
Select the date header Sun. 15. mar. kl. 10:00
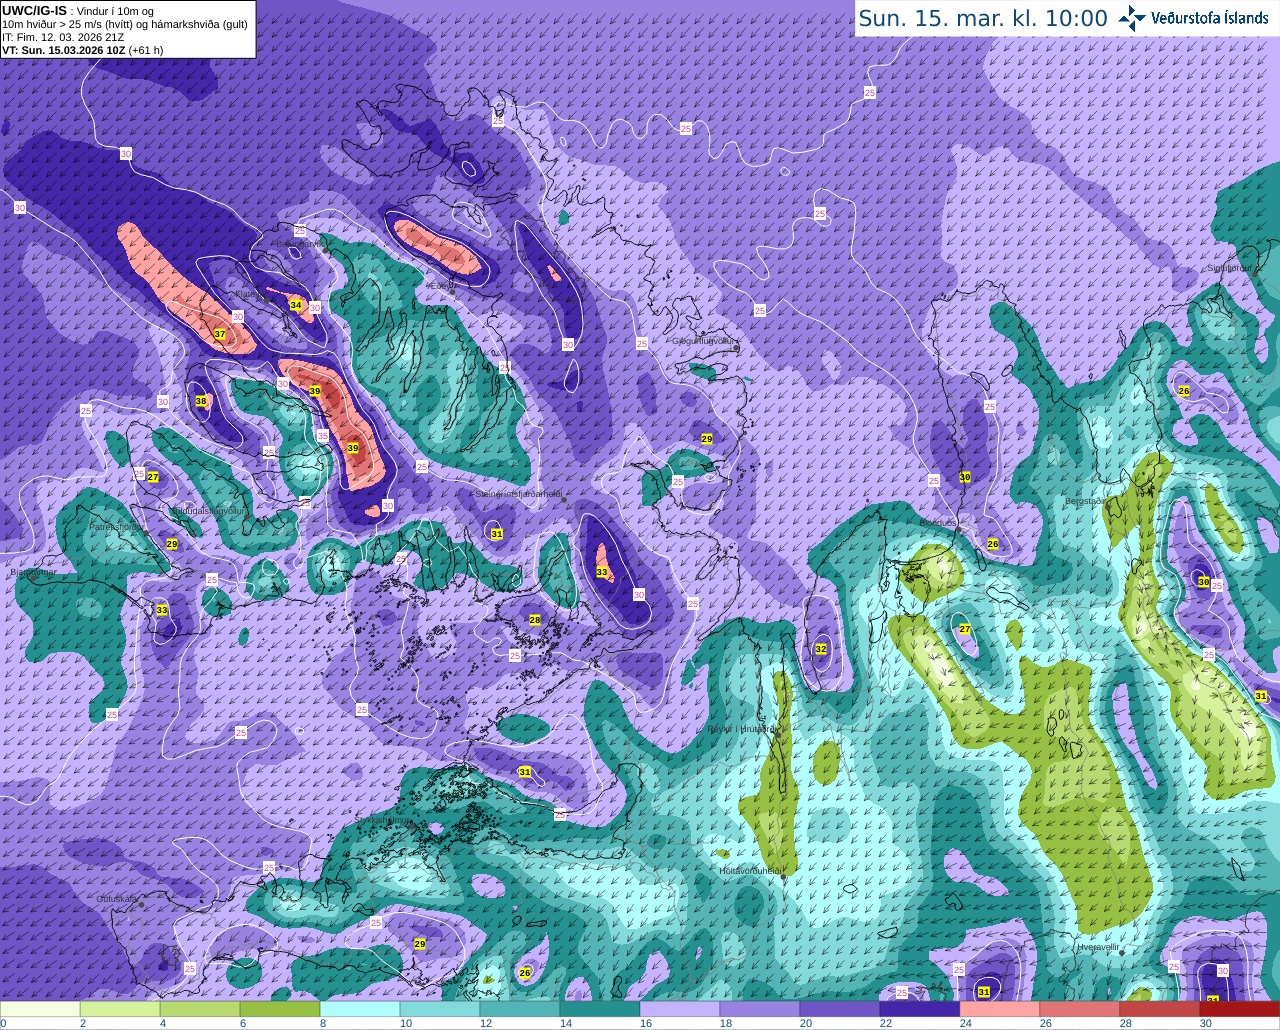pyautogui.click(x=983, y=18)
